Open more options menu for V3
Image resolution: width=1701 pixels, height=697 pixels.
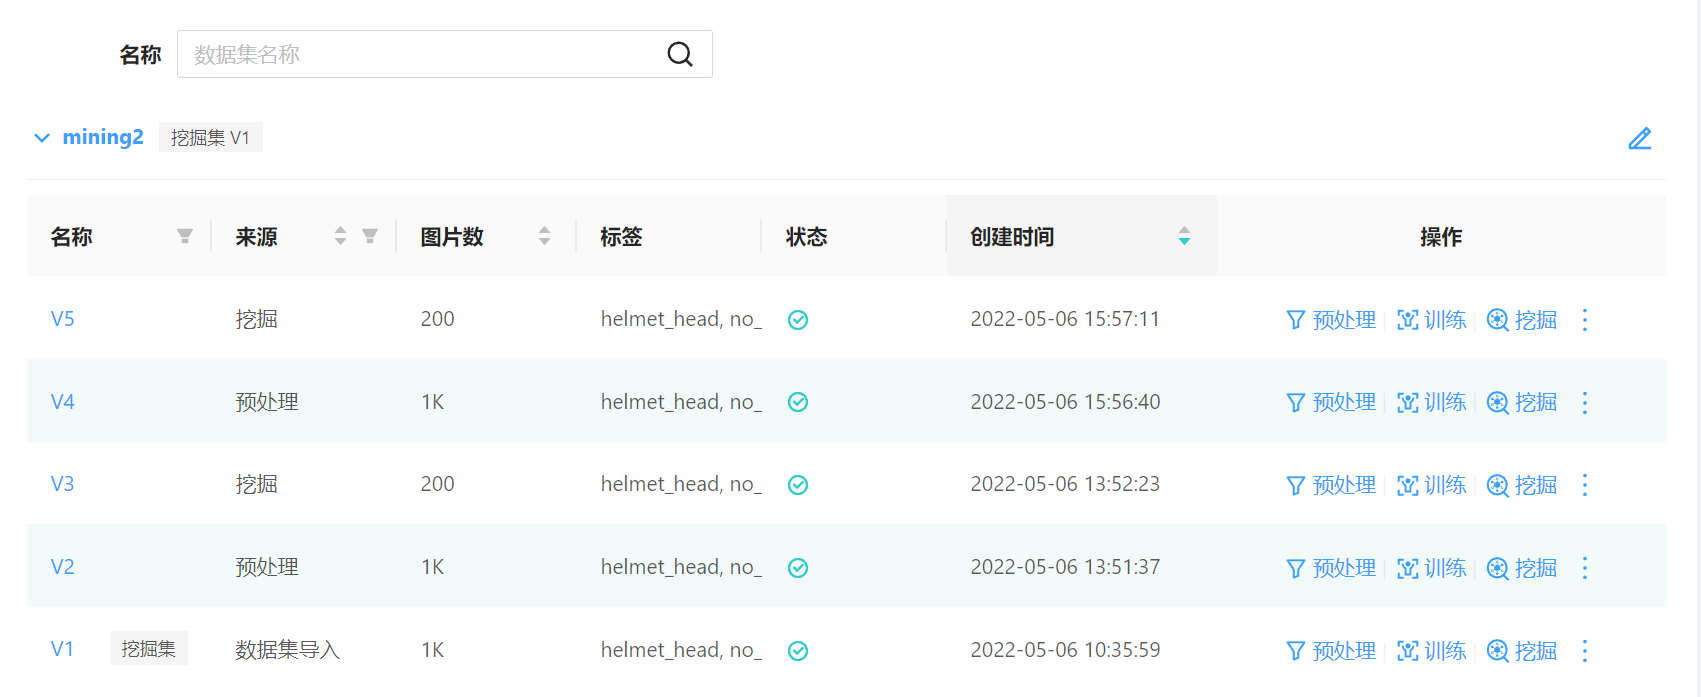1585,485
